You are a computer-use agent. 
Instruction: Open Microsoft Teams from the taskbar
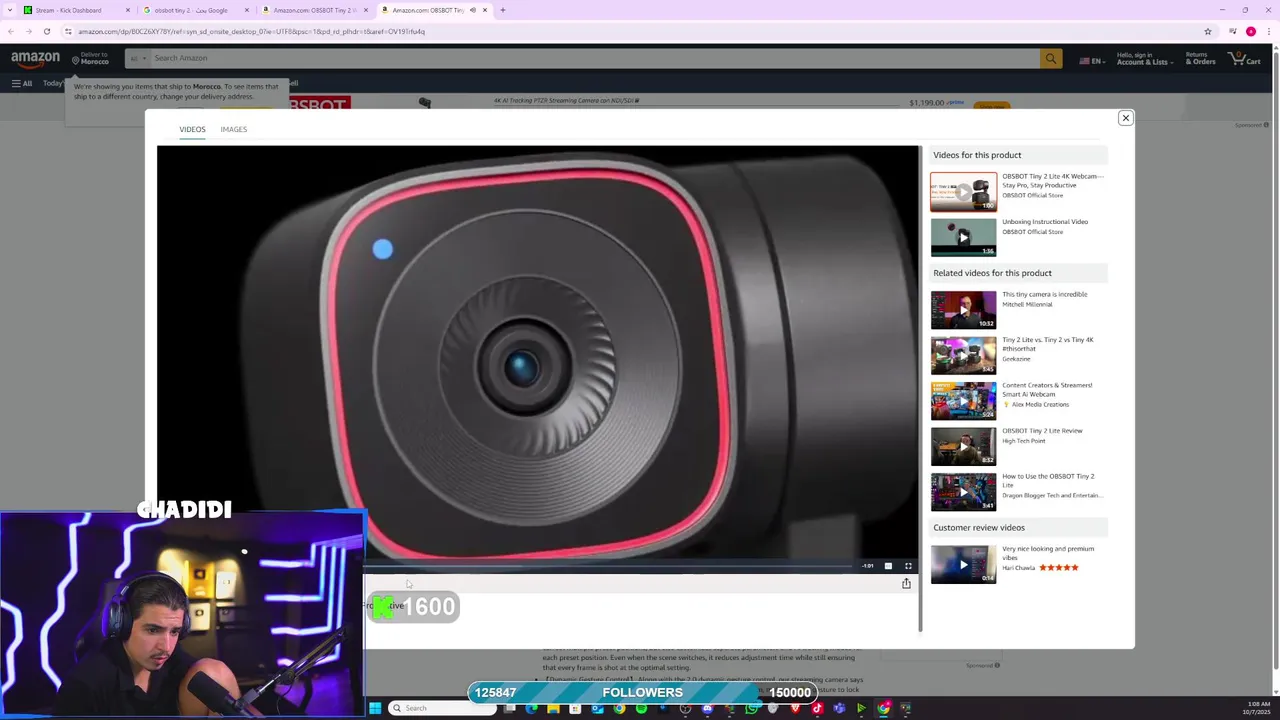(x=840, y=708)
